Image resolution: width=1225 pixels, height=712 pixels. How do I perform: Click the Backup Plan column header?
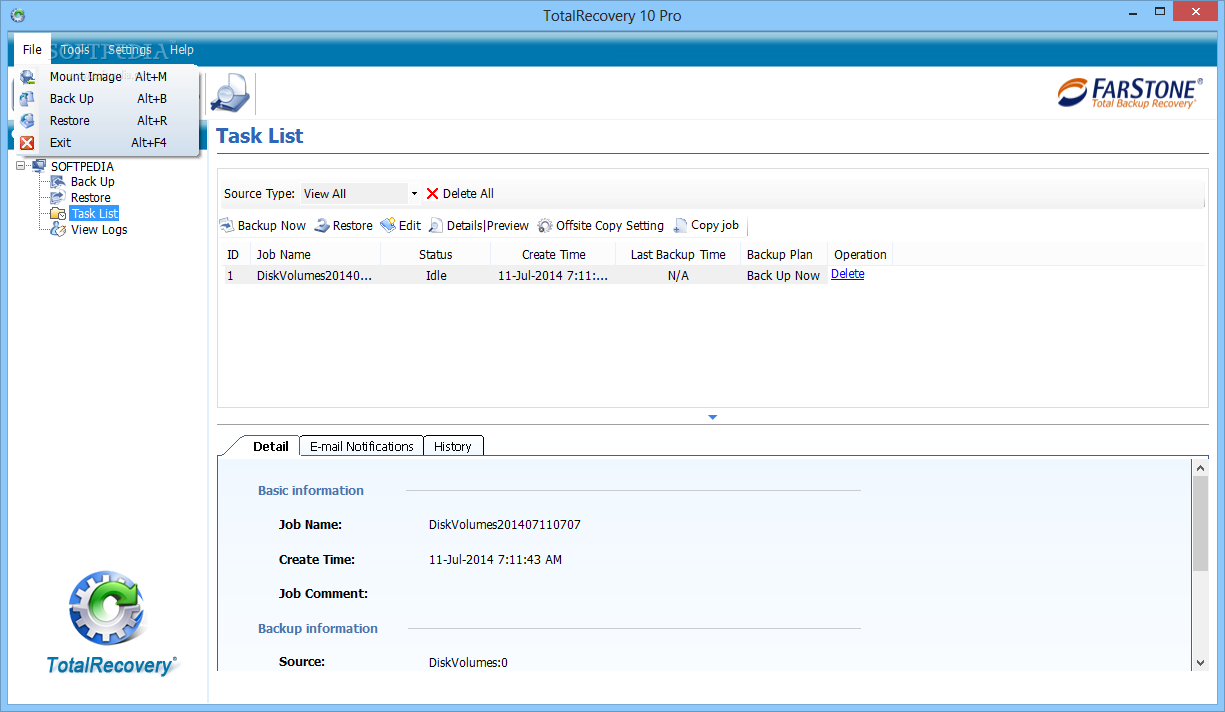(784, 255)
